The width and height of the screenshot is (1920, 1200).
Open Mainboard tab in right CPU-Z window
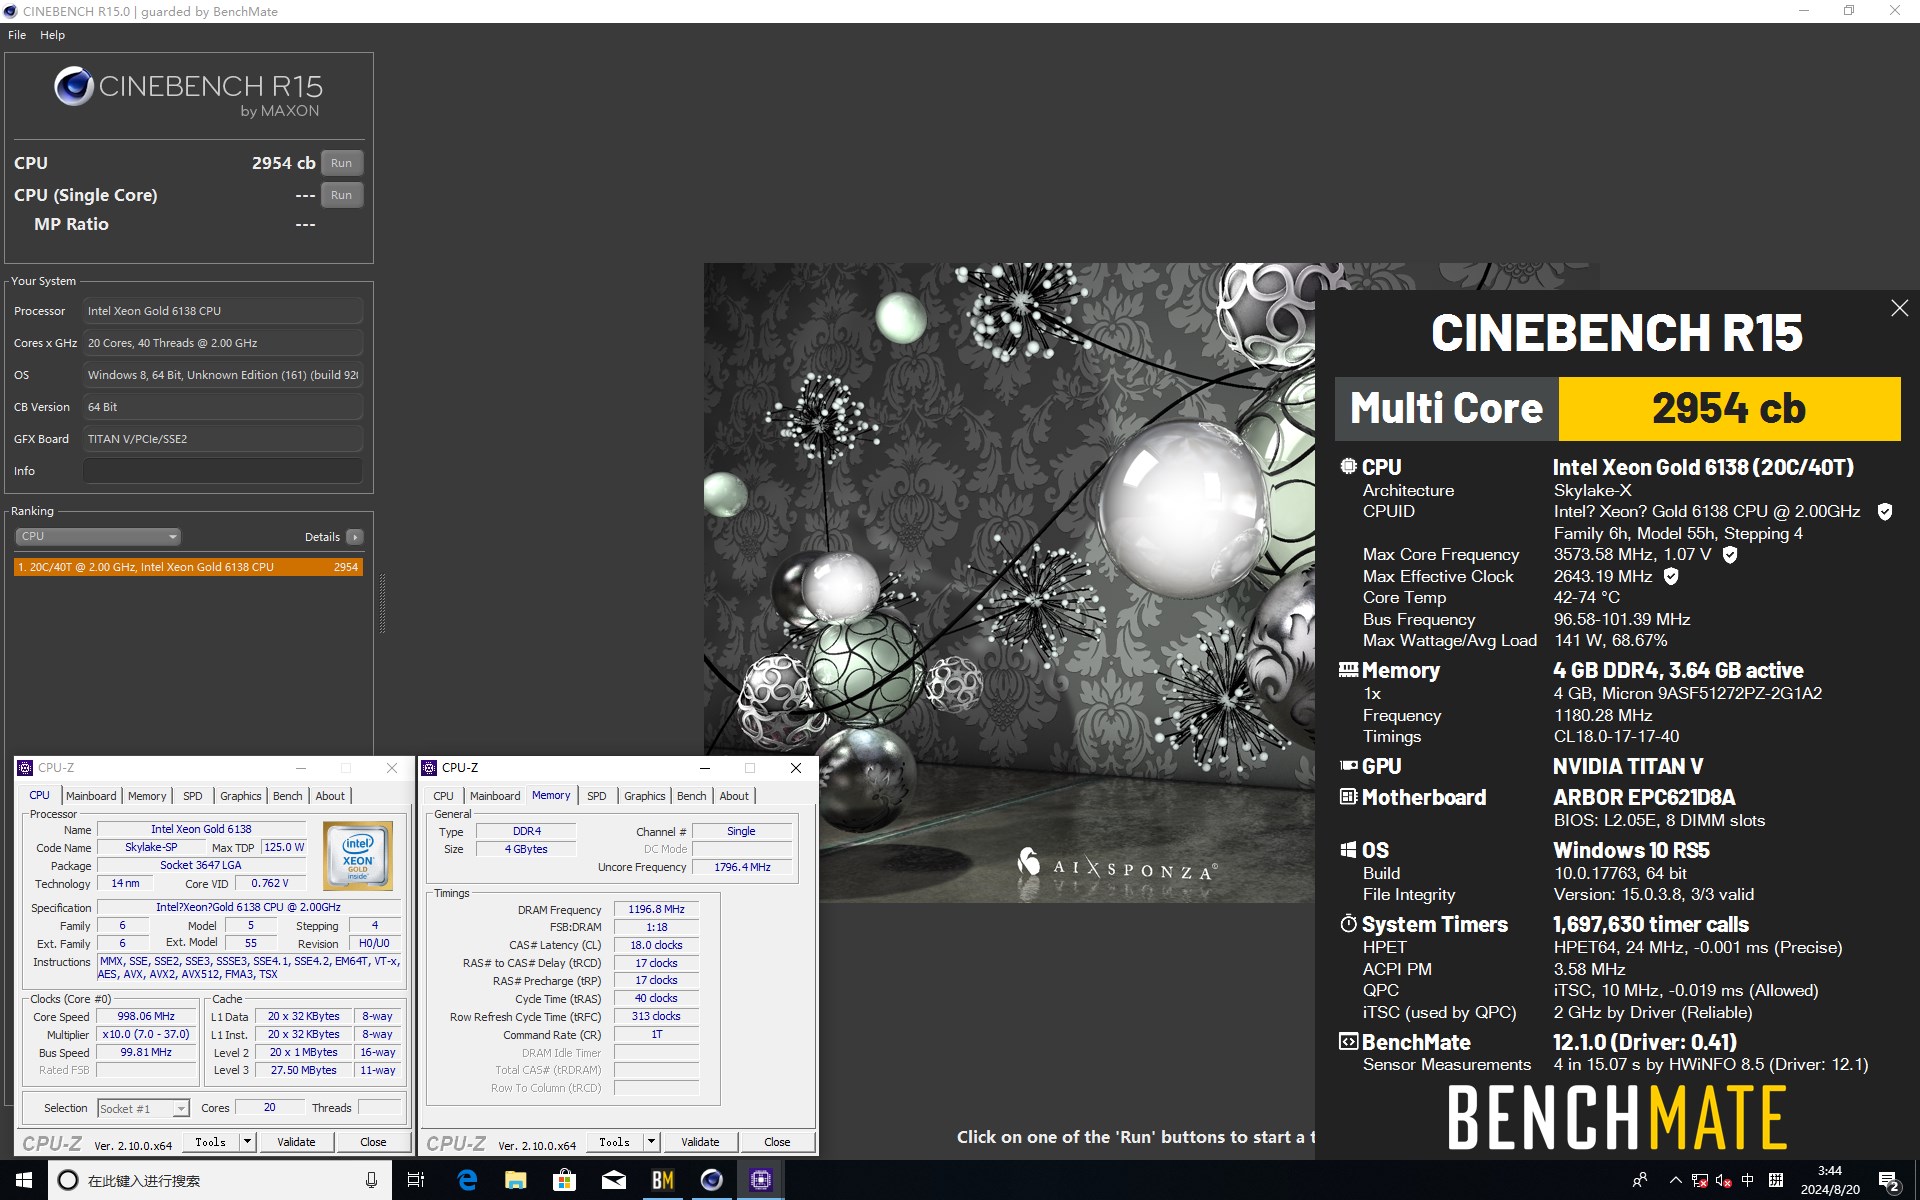click(495, 796)
